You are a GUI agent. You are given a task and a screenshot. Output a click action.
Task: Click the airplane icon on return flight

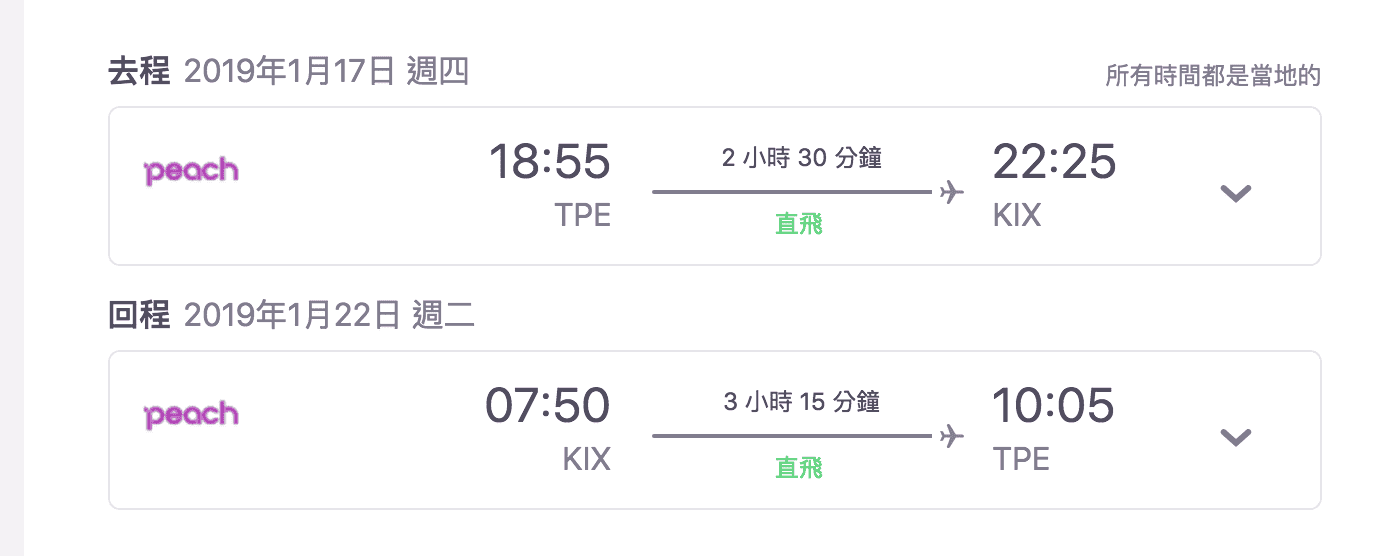pos(953,436)
